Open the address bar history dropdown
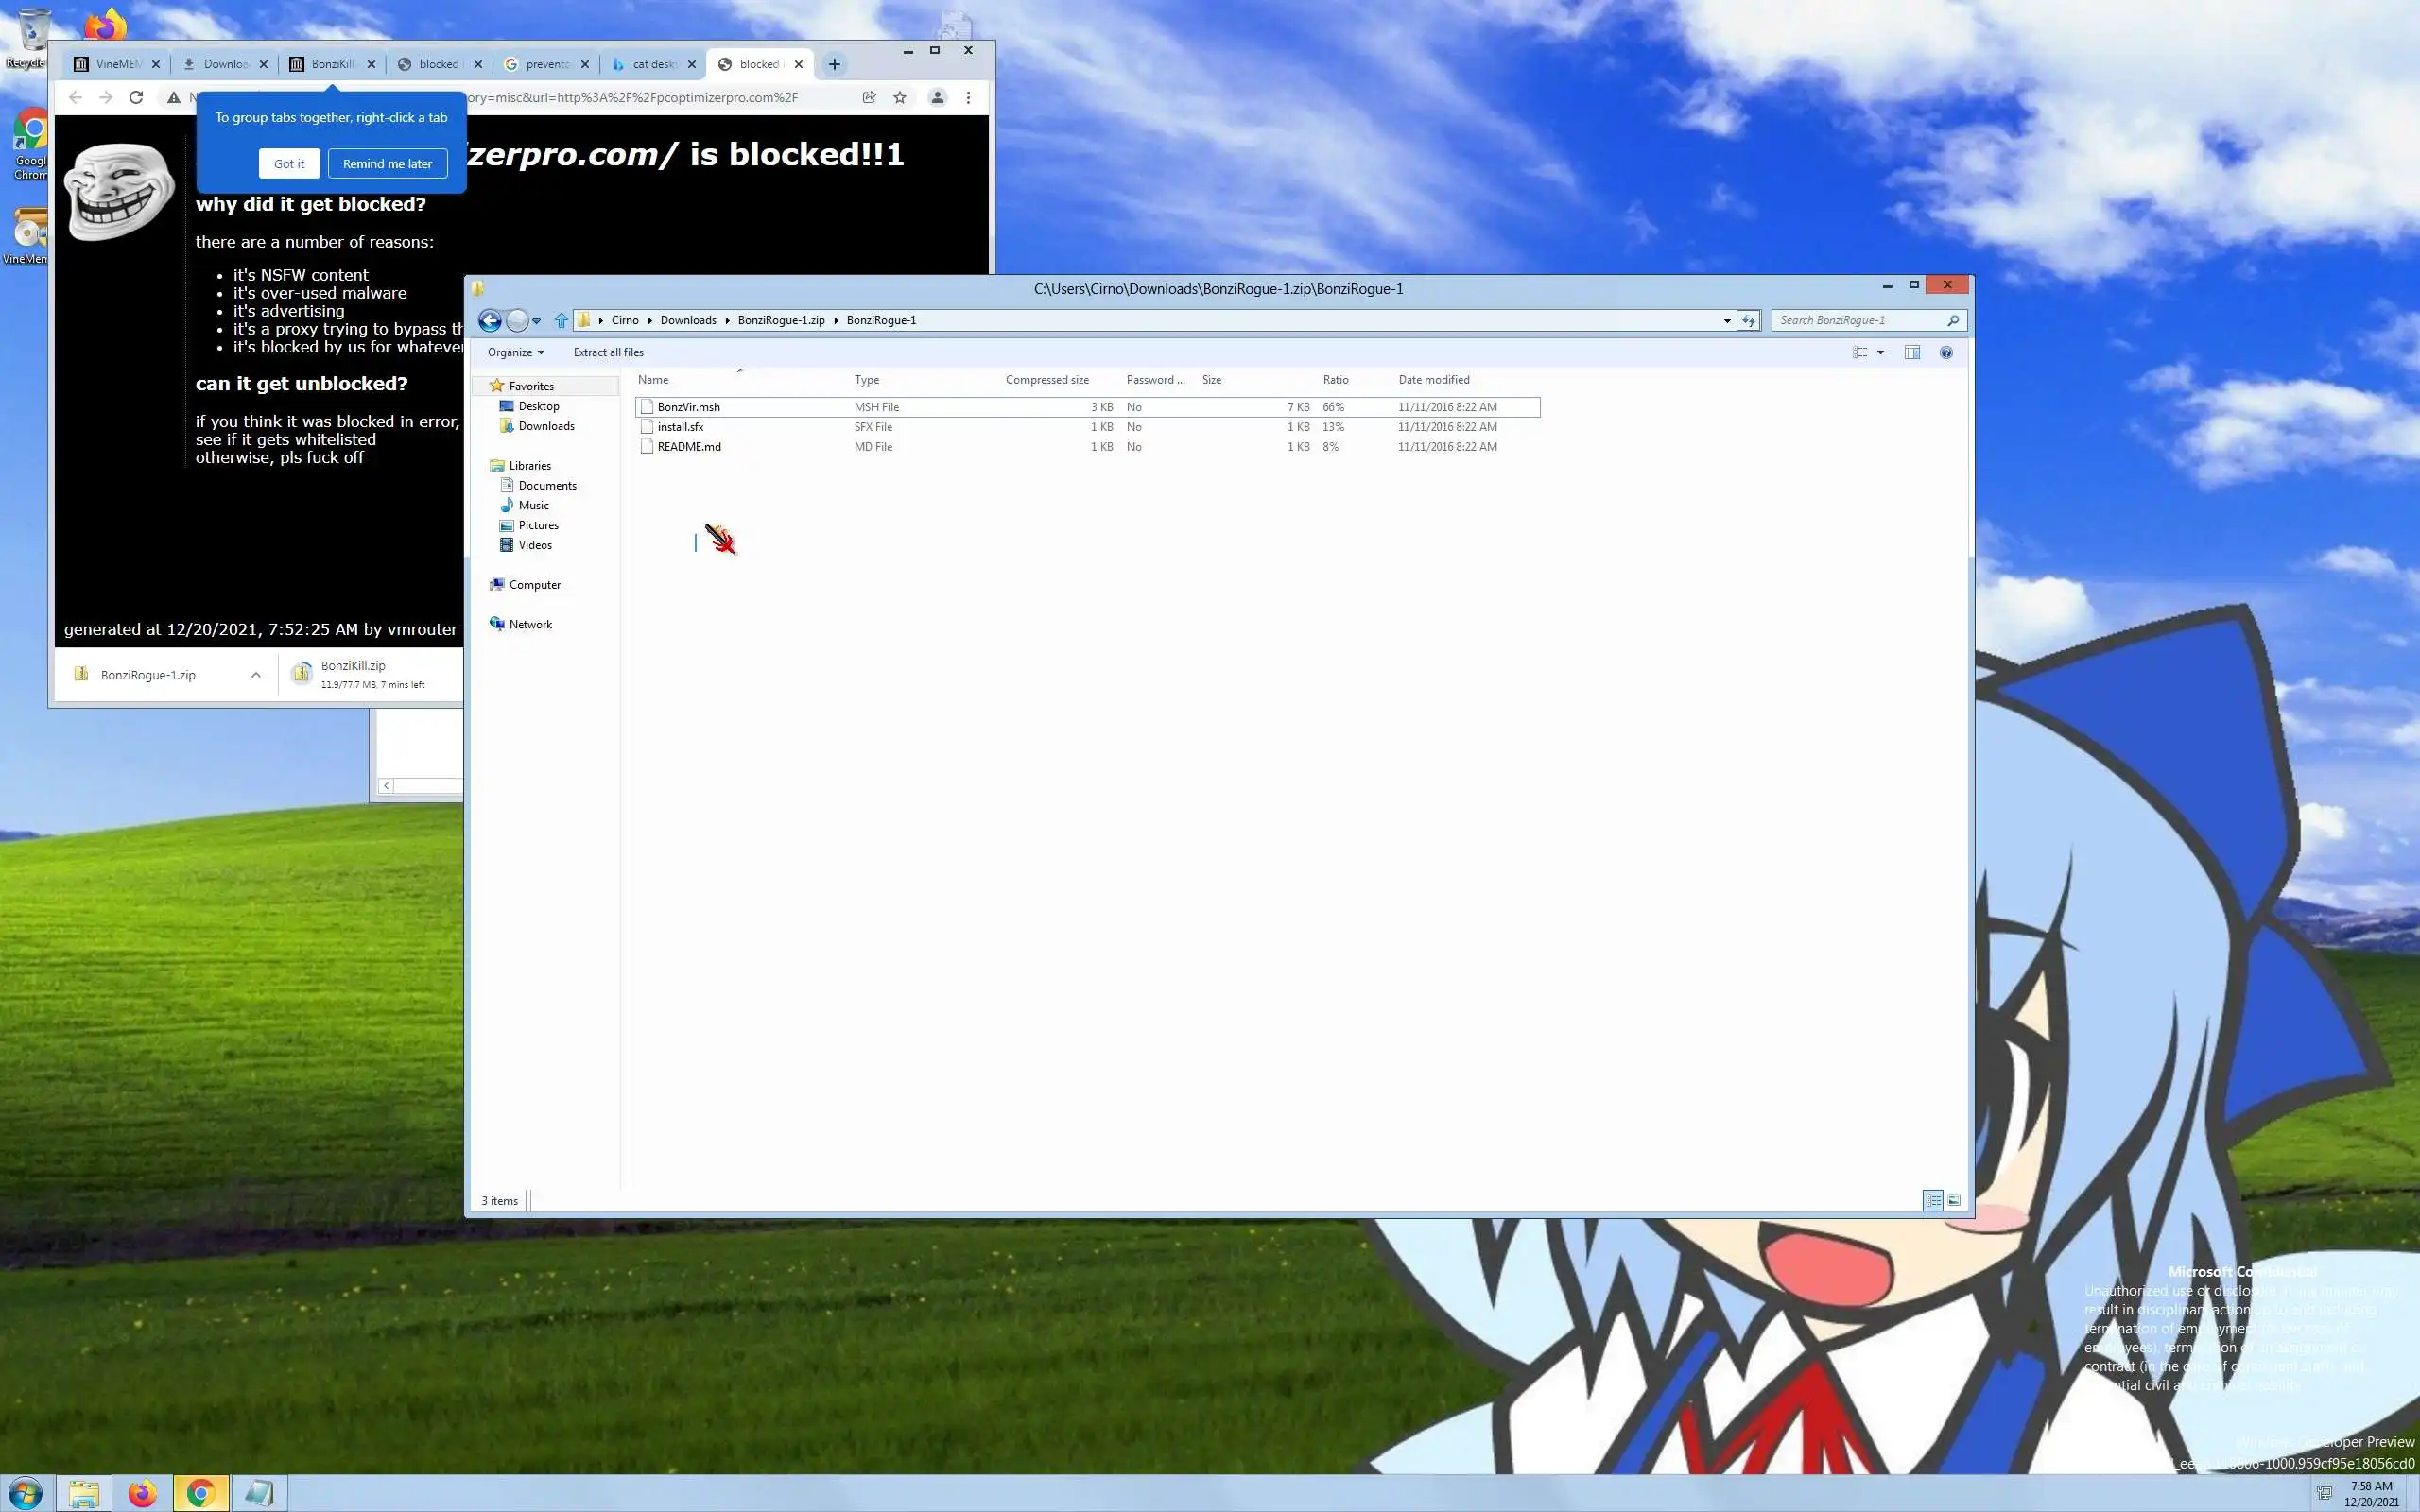Image resolution: width=2420 pixels, height=1512 pixels. pyautogui.click(x=1727, y=320)
